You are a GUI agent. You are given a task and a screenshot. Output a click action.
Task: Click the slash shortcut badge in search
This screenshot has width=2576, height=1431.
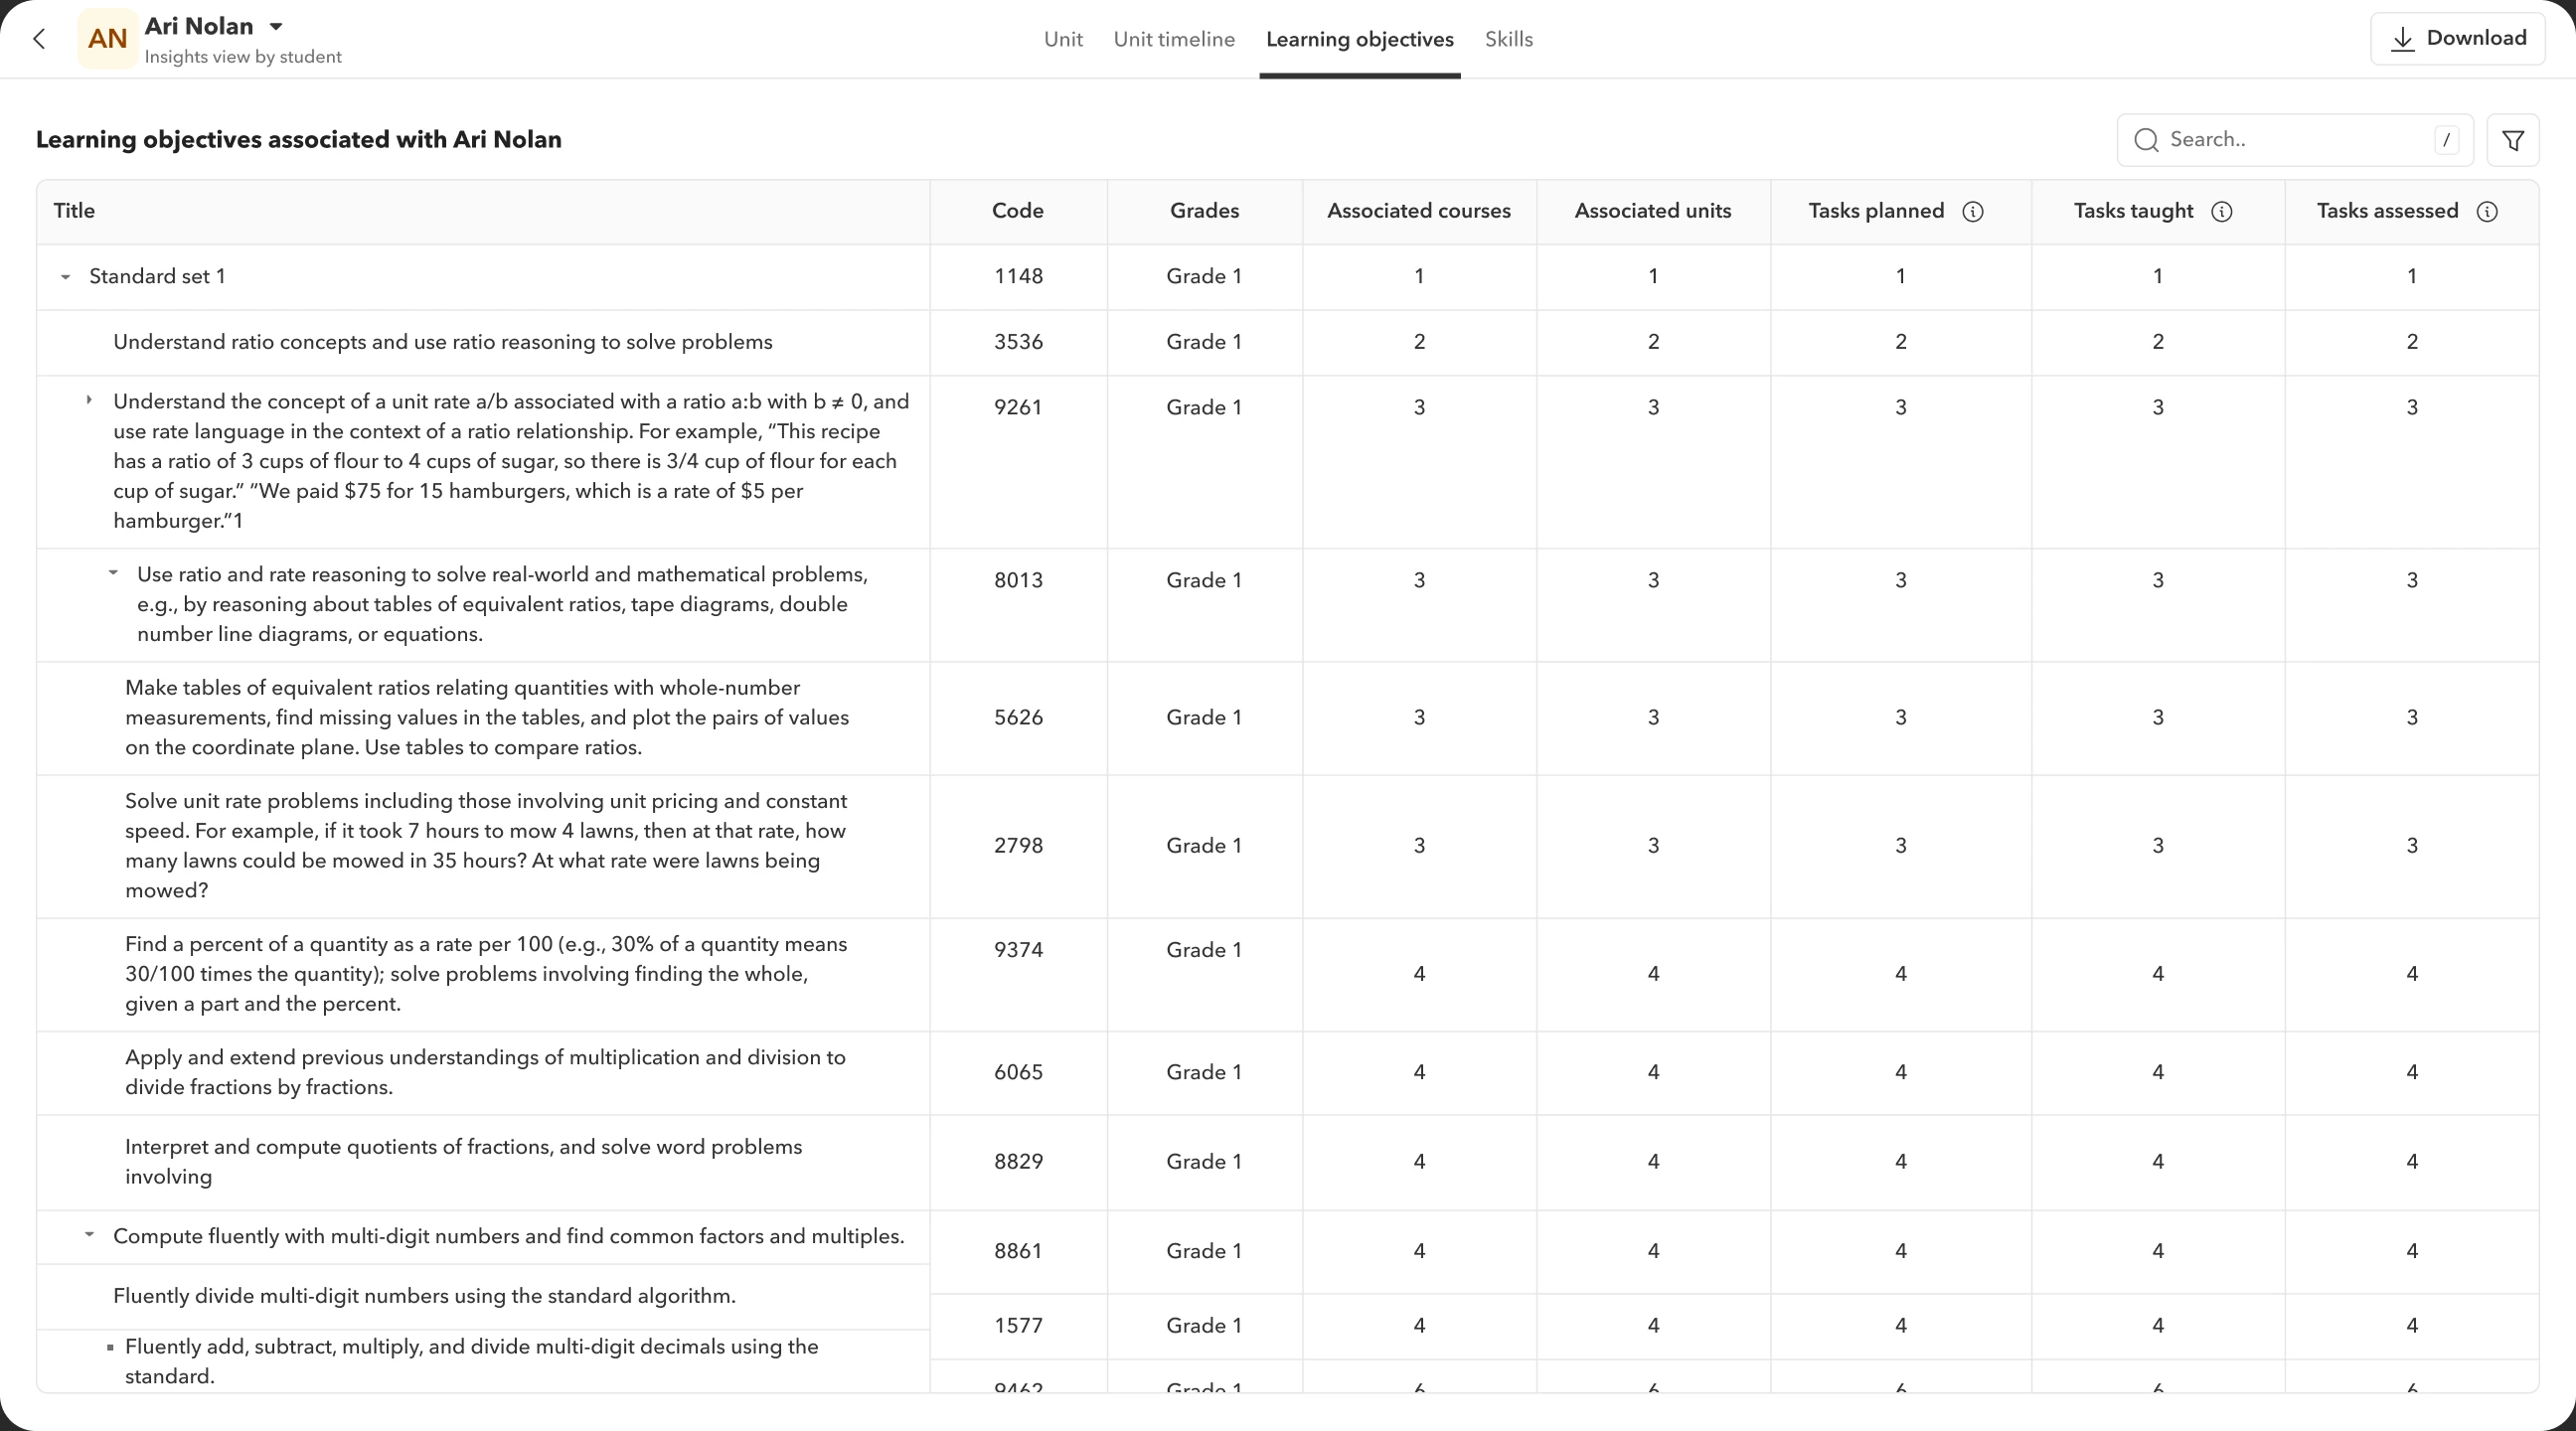[2446, 140]
